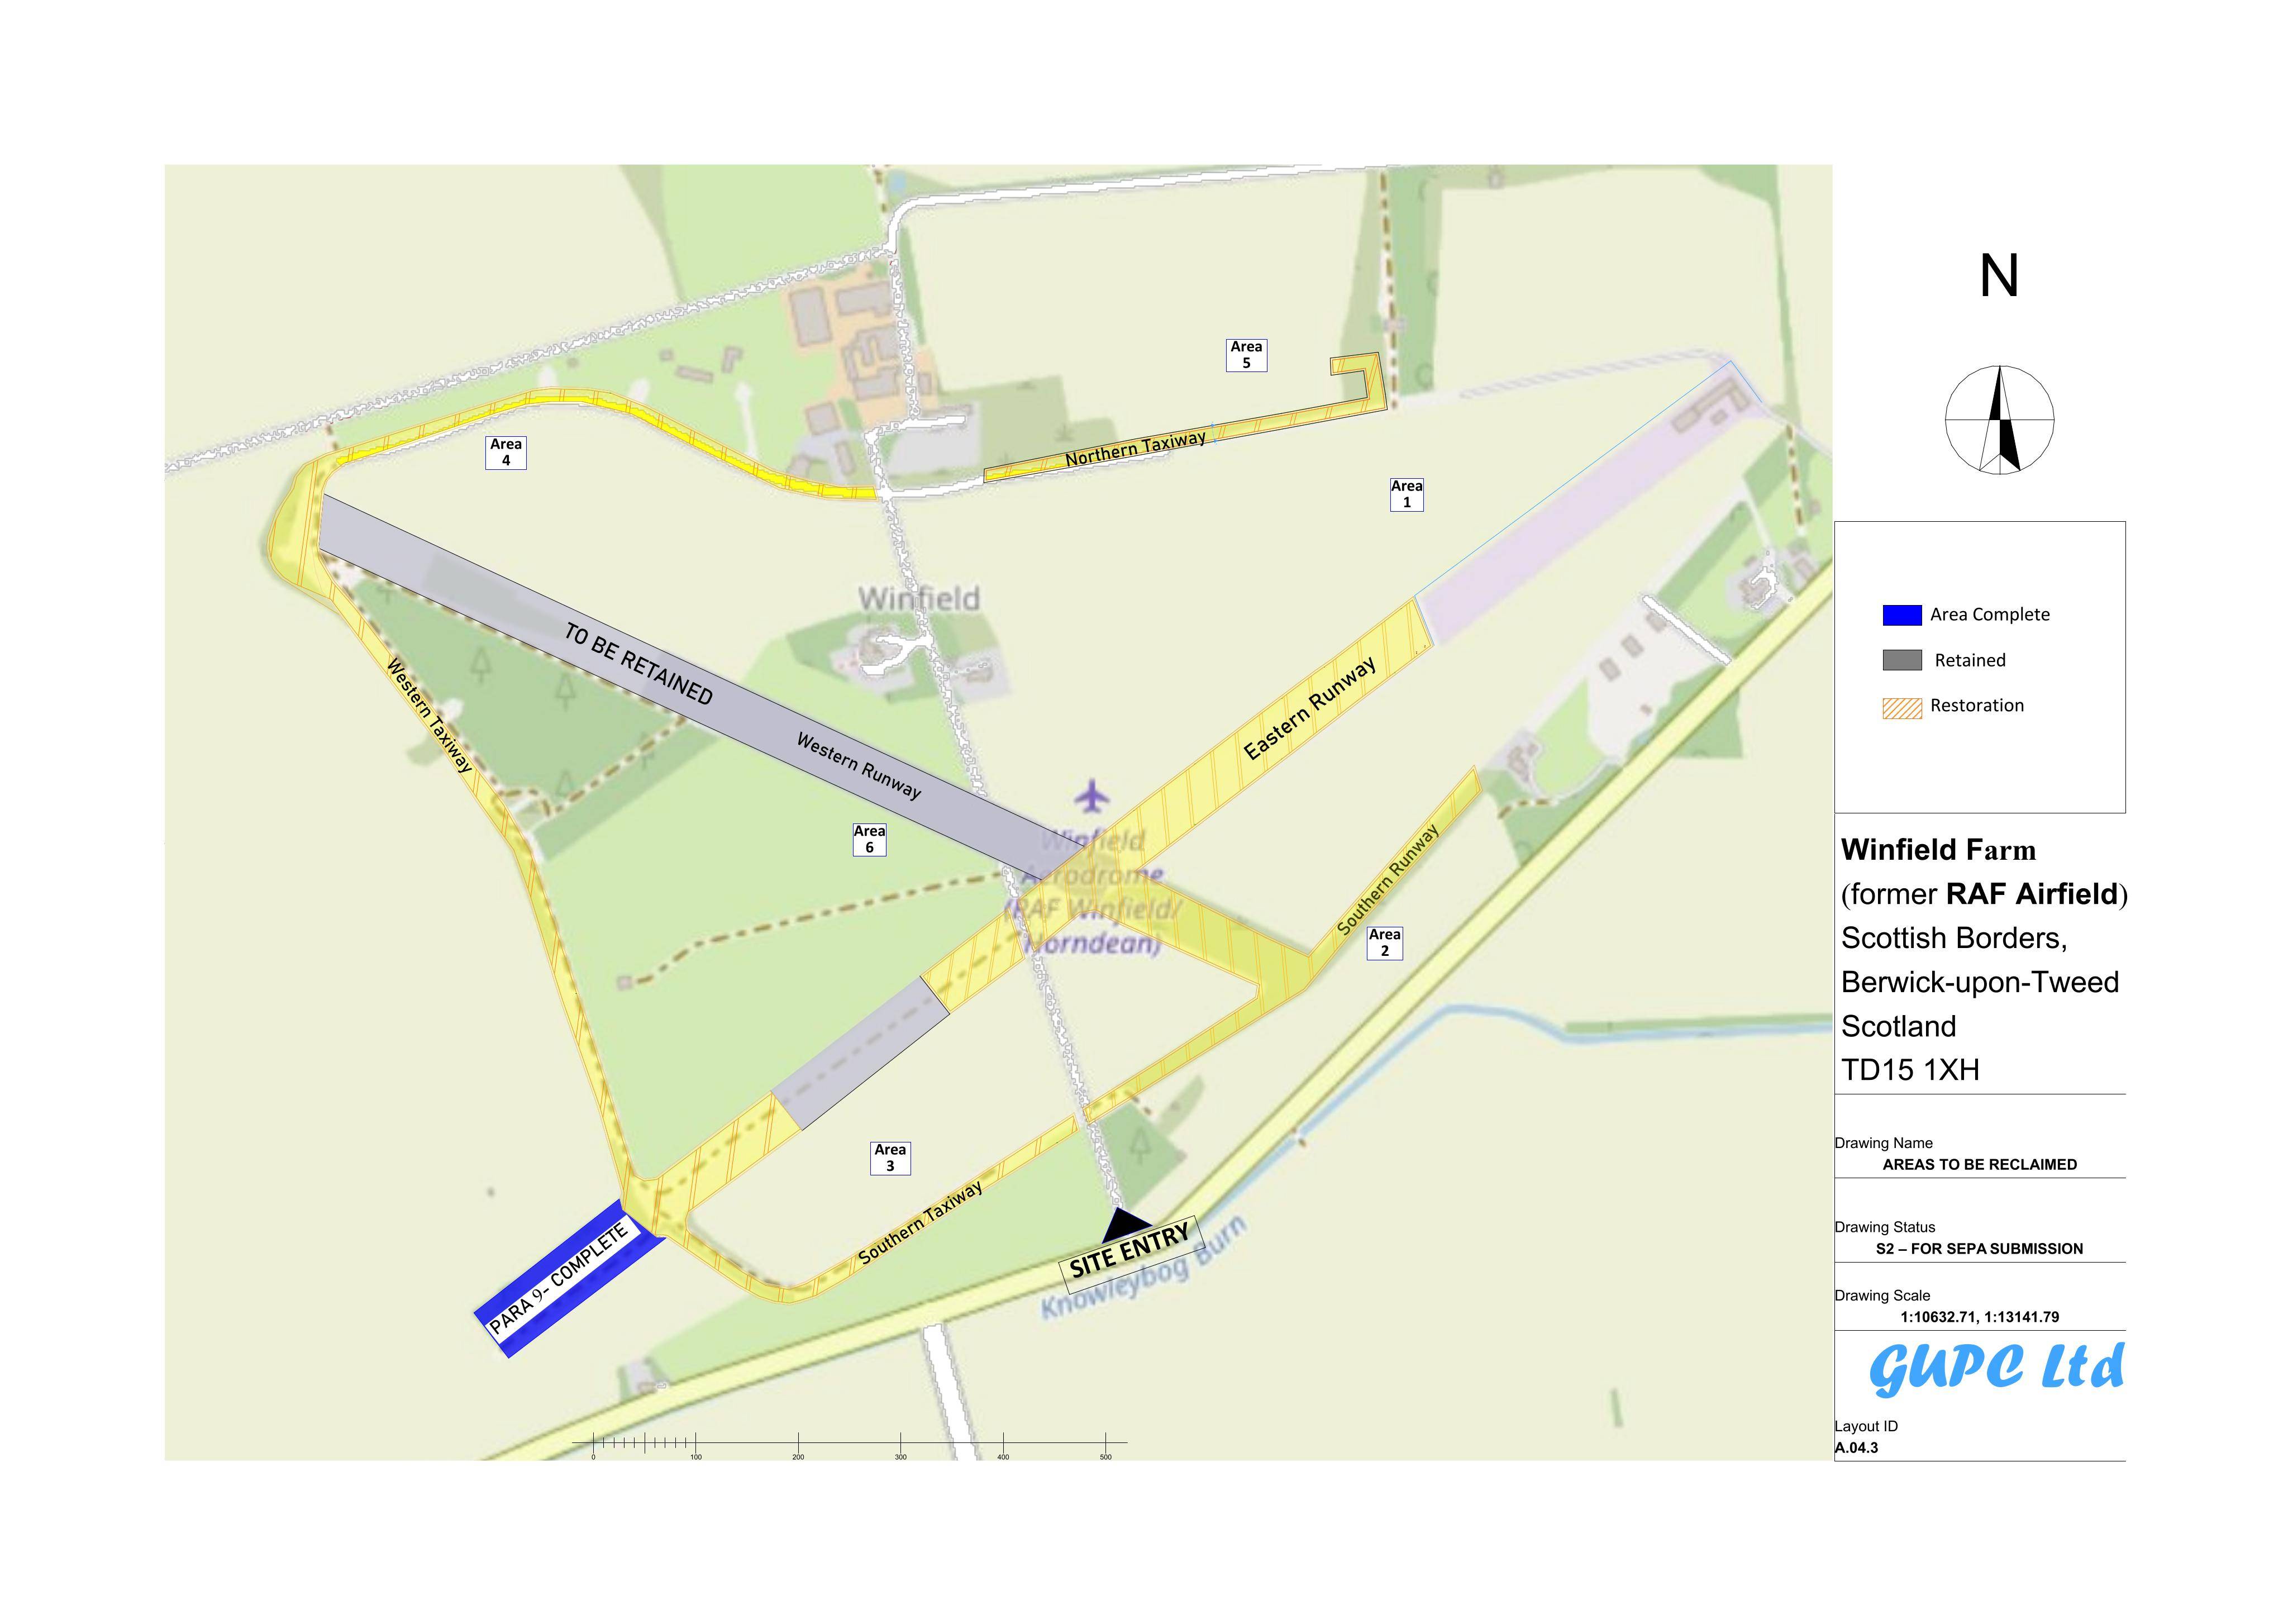This screenshot has height=1624, width=2288.
Task: Select the Area 5 label box
Action: [x=1246, y=355]
